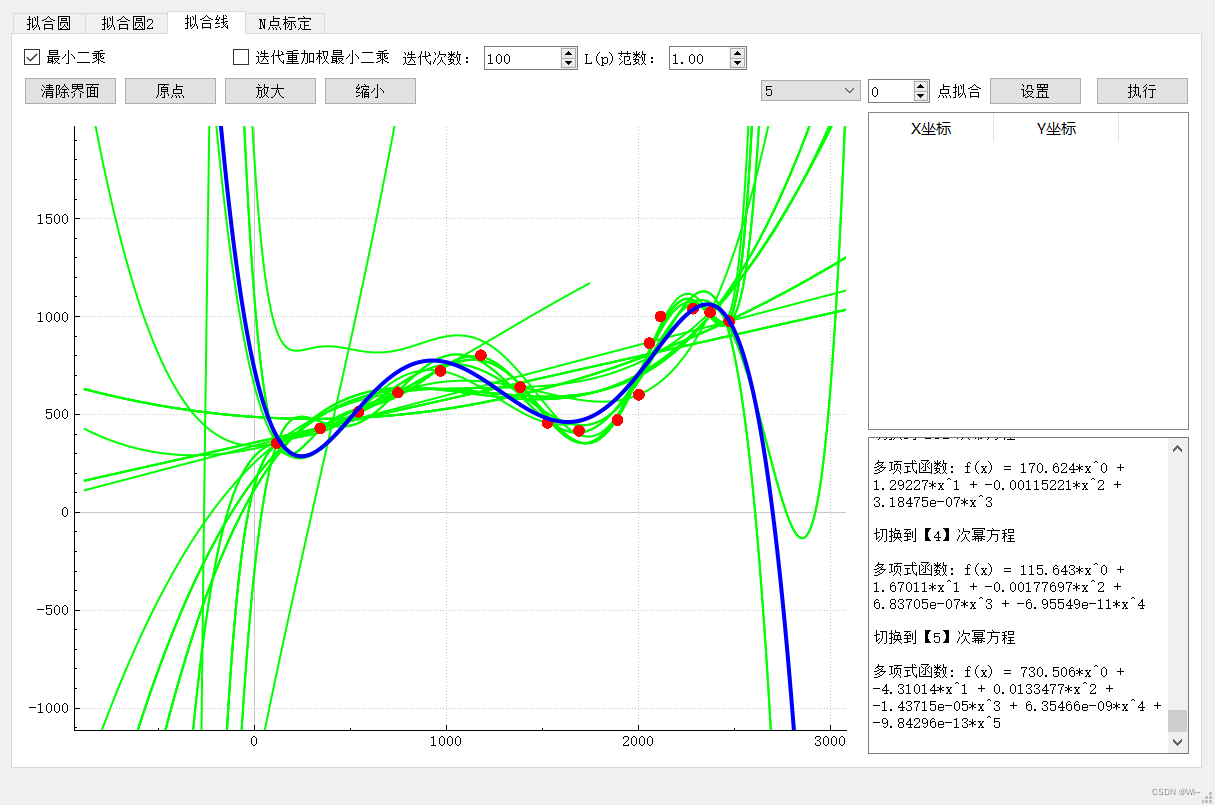Image resolution: width=1215 pixels, height=805 pixels.
Task: Click the 原点 button
Action: pyautogui.click(x=170, y=91)
